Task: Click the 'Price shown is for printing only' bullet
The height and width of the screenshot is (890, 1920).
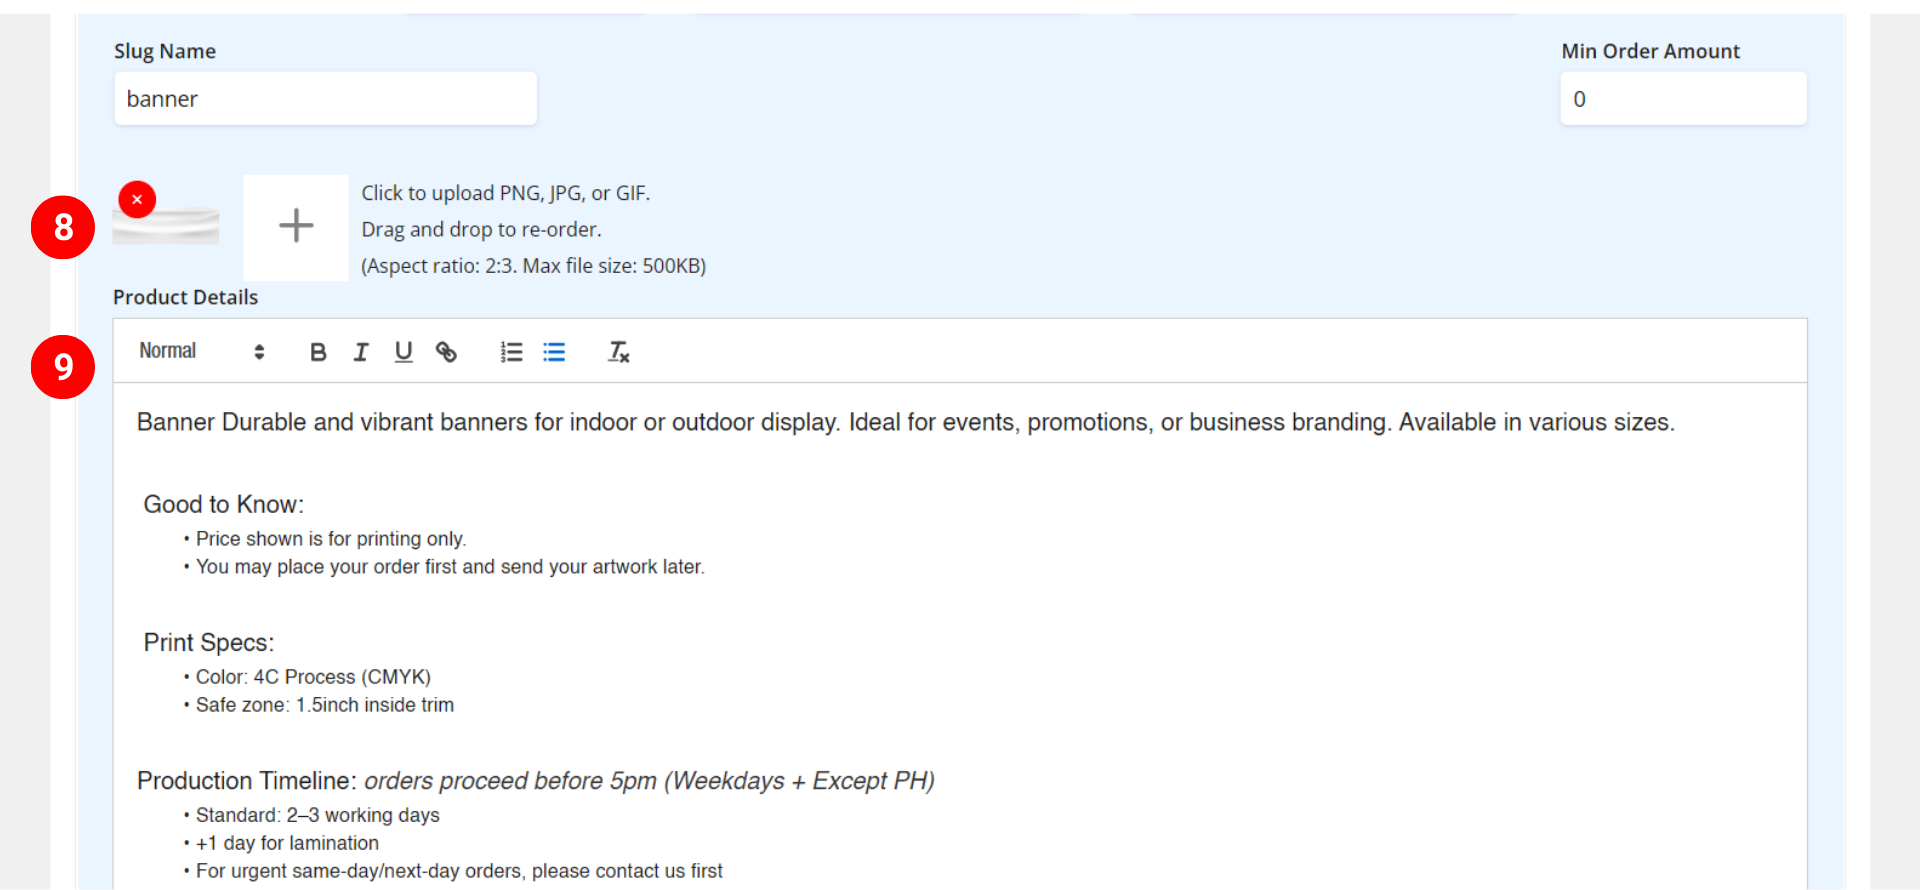Action: pos(330,539)
